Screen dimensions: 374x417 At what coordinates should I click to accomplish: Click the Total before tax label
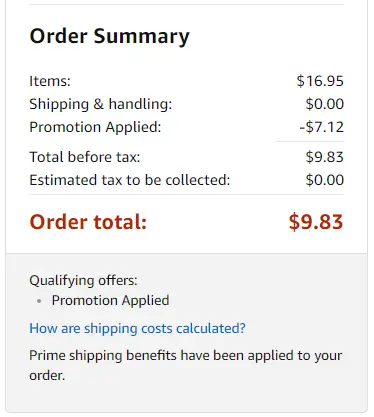[x=85, y=157]
